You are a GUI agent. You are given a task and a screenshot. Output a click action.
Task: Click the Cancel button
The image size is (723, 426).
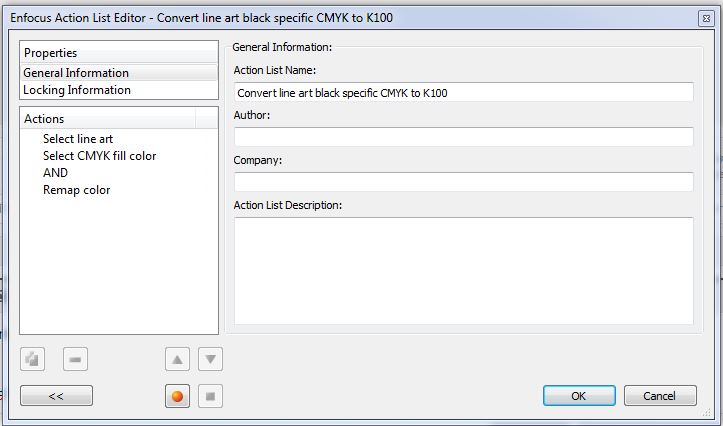(660, 396)
